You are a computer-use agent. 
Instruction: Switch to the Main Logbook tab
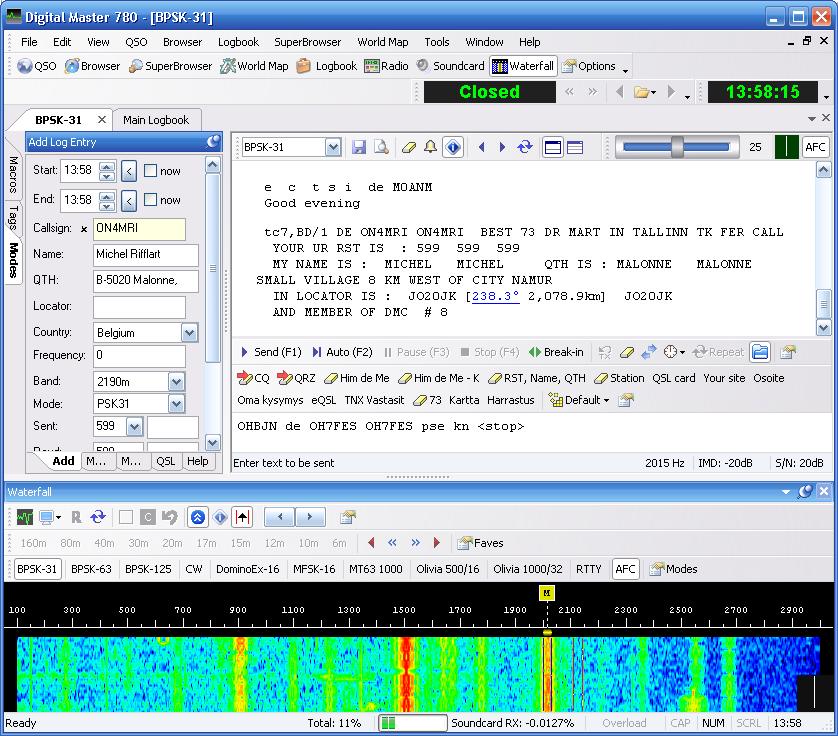pos(155,120)
